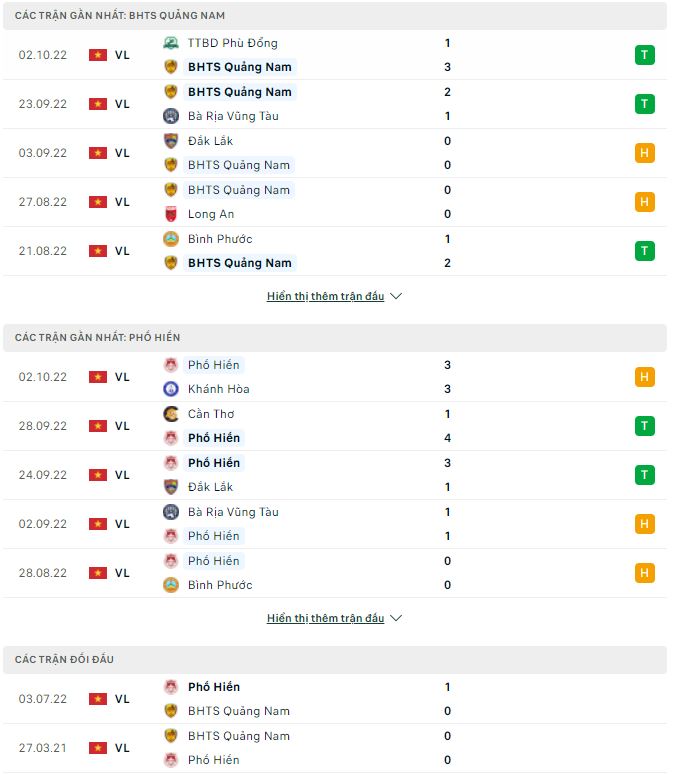Open the Khánh Hòa team name
This screenshot has height=774, width=677.
click(218, 389)
